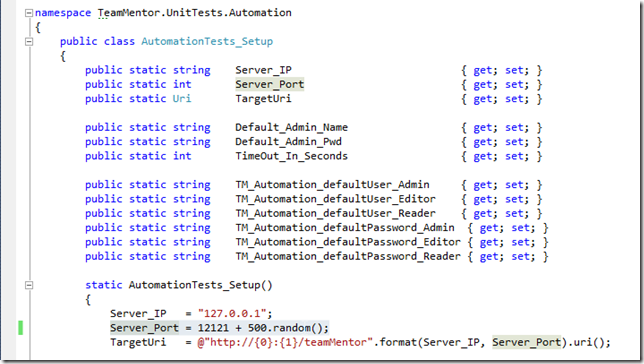Click the TargetUri property declaration name
The height and width of the screenshot is (364, 644).
pos(263,99)
